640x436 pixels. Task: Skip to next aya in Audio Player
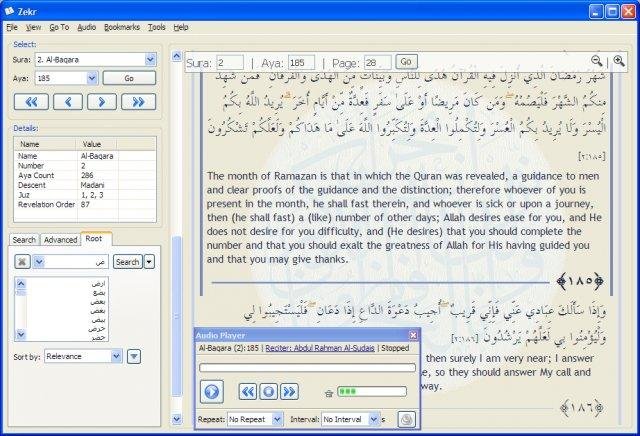pos(289,392)
